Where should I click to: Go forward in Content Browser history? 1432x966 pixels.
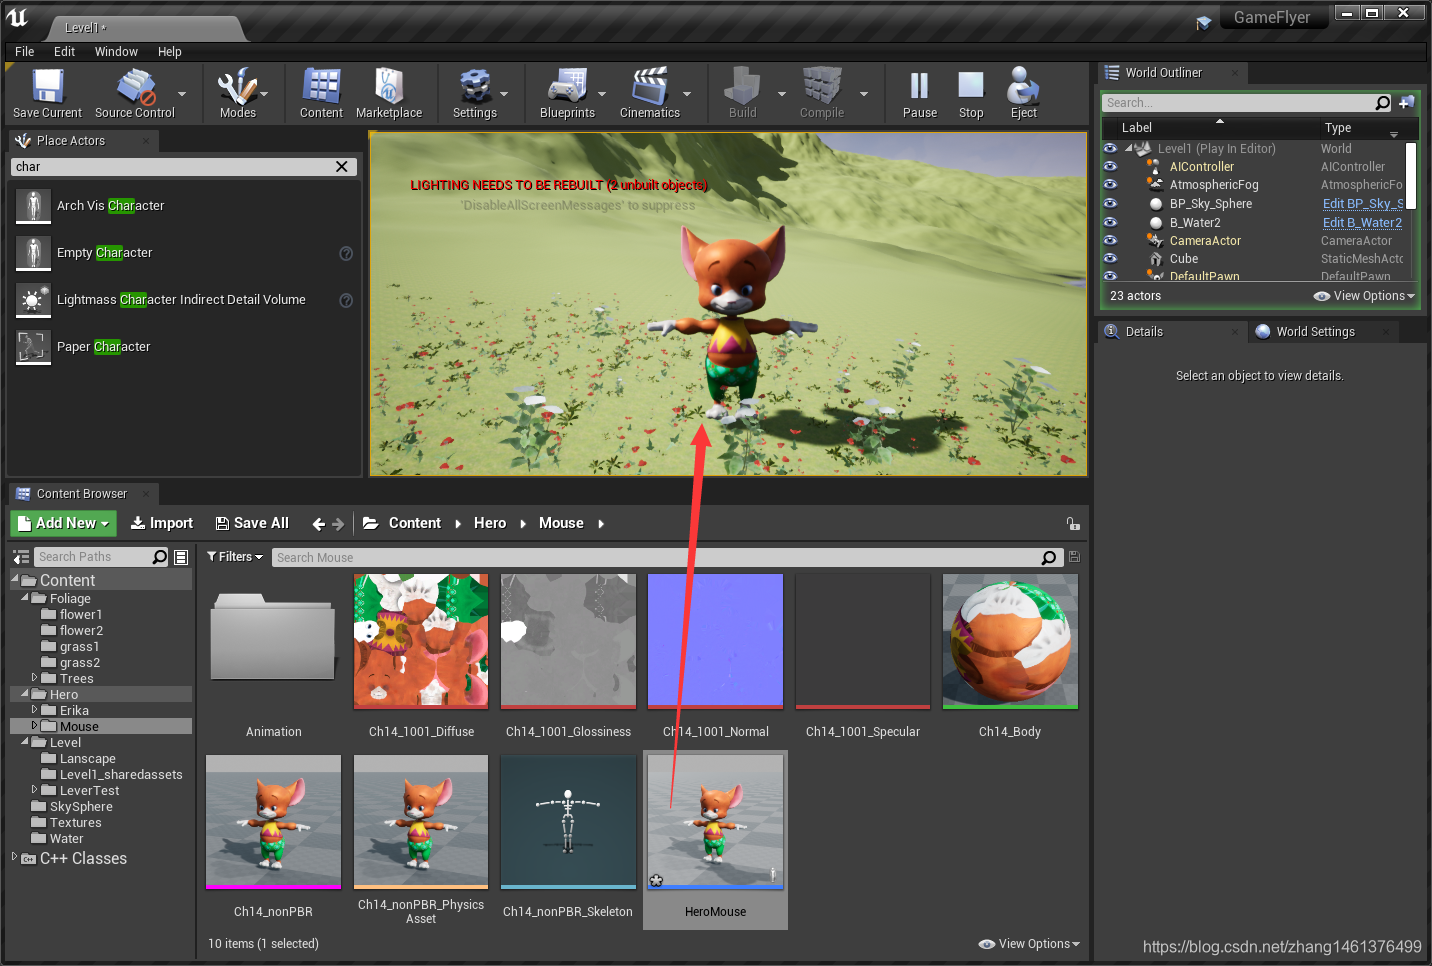tap(338, 524)
